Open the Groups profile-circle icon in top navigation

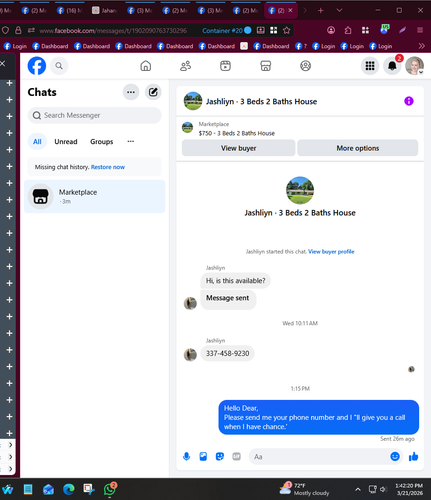click(x=305, y=66)
